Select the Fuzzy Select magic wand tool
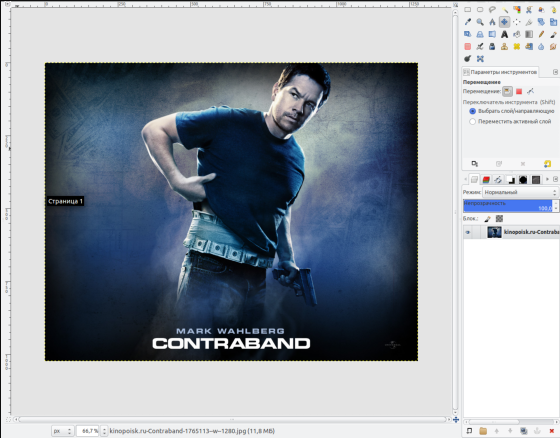The image size is (560, 438). coord(504,10)
